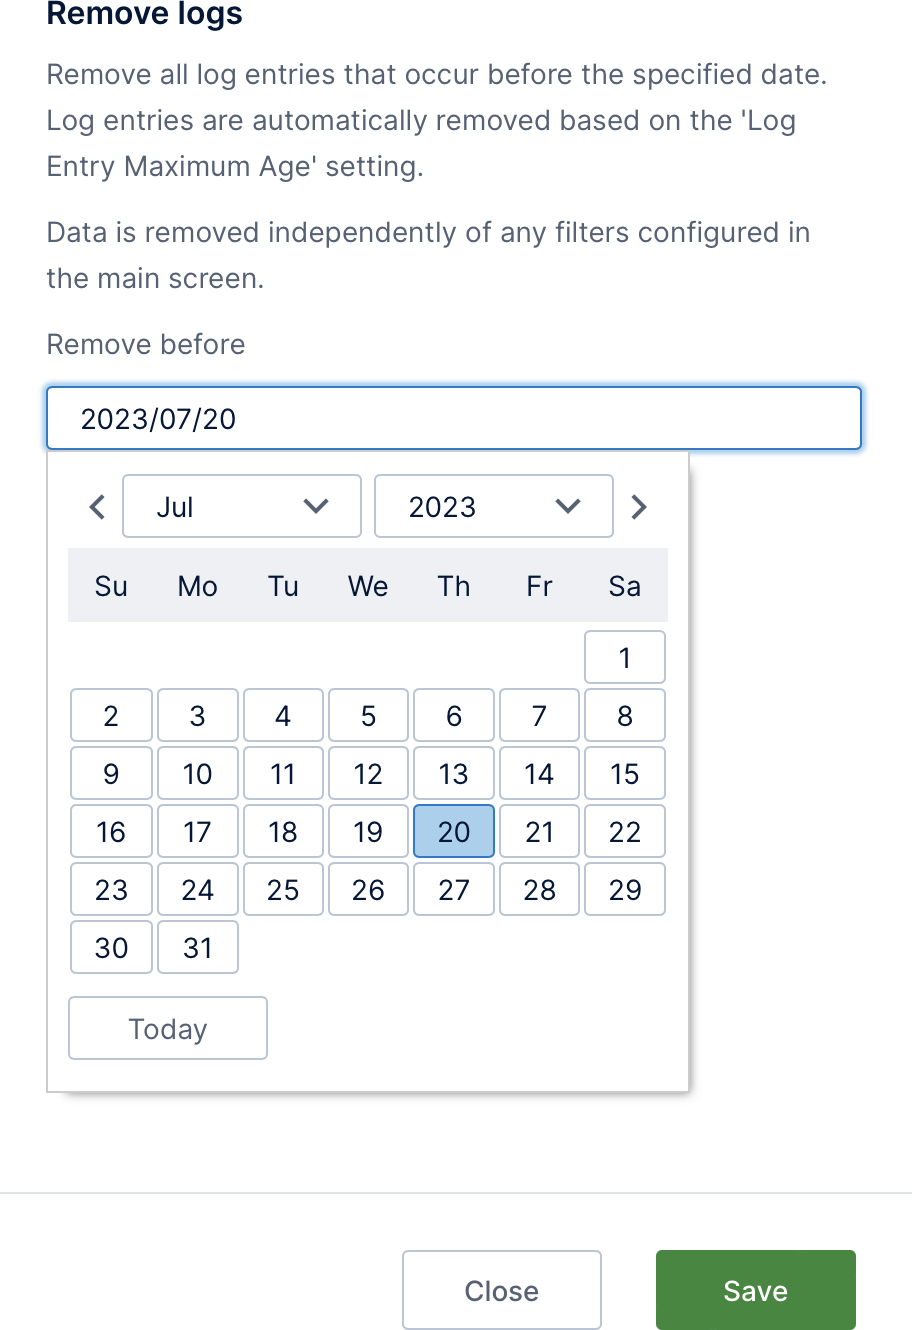This screenshot has height=1330, width=912.
Task: Choose day 15 in the calendar grid
Action: [x=624, y=773]
